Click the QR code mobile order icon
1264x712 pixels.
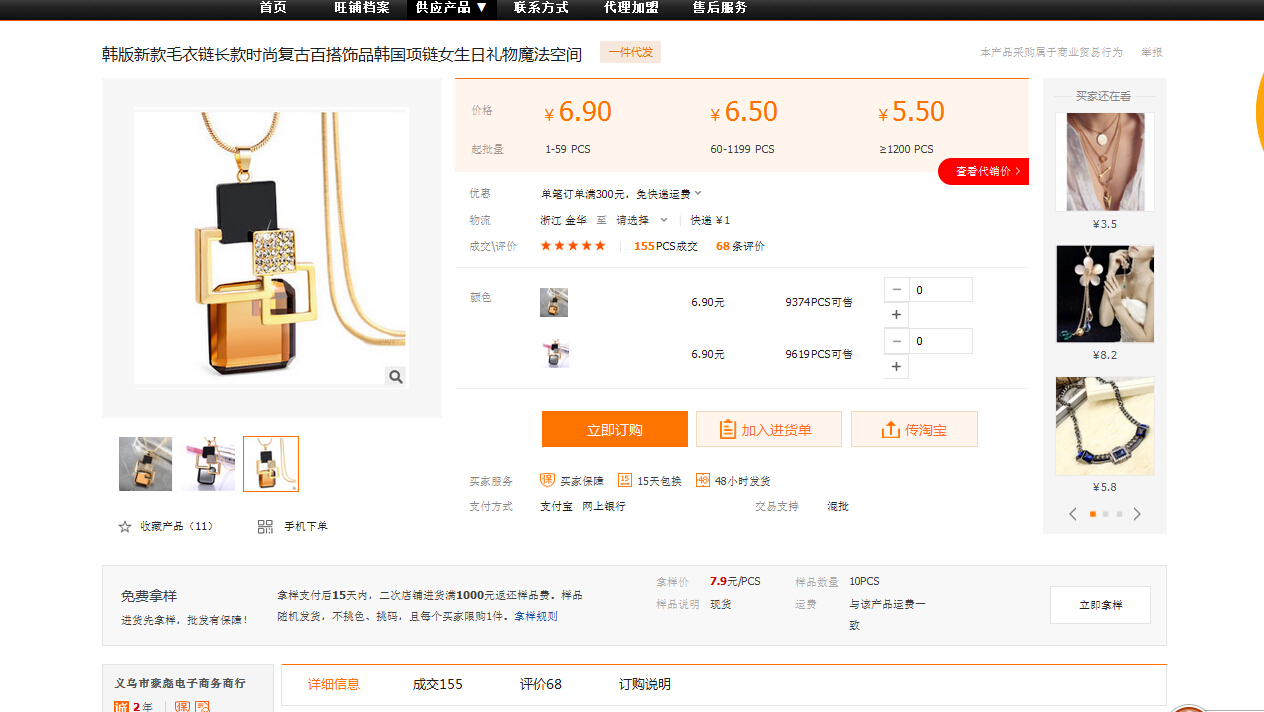coord(265,526)
